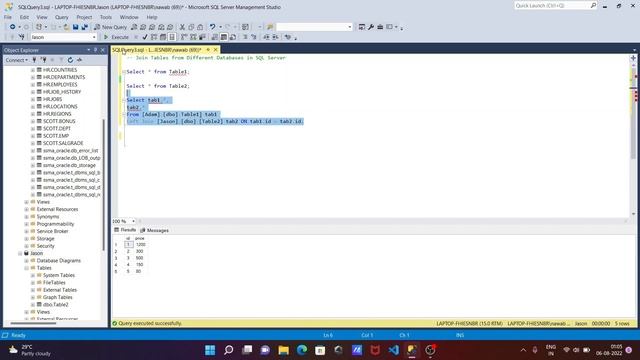Expand the Programmability folder
The height and width of the screenshot is (360, 640).
point(27,224)
